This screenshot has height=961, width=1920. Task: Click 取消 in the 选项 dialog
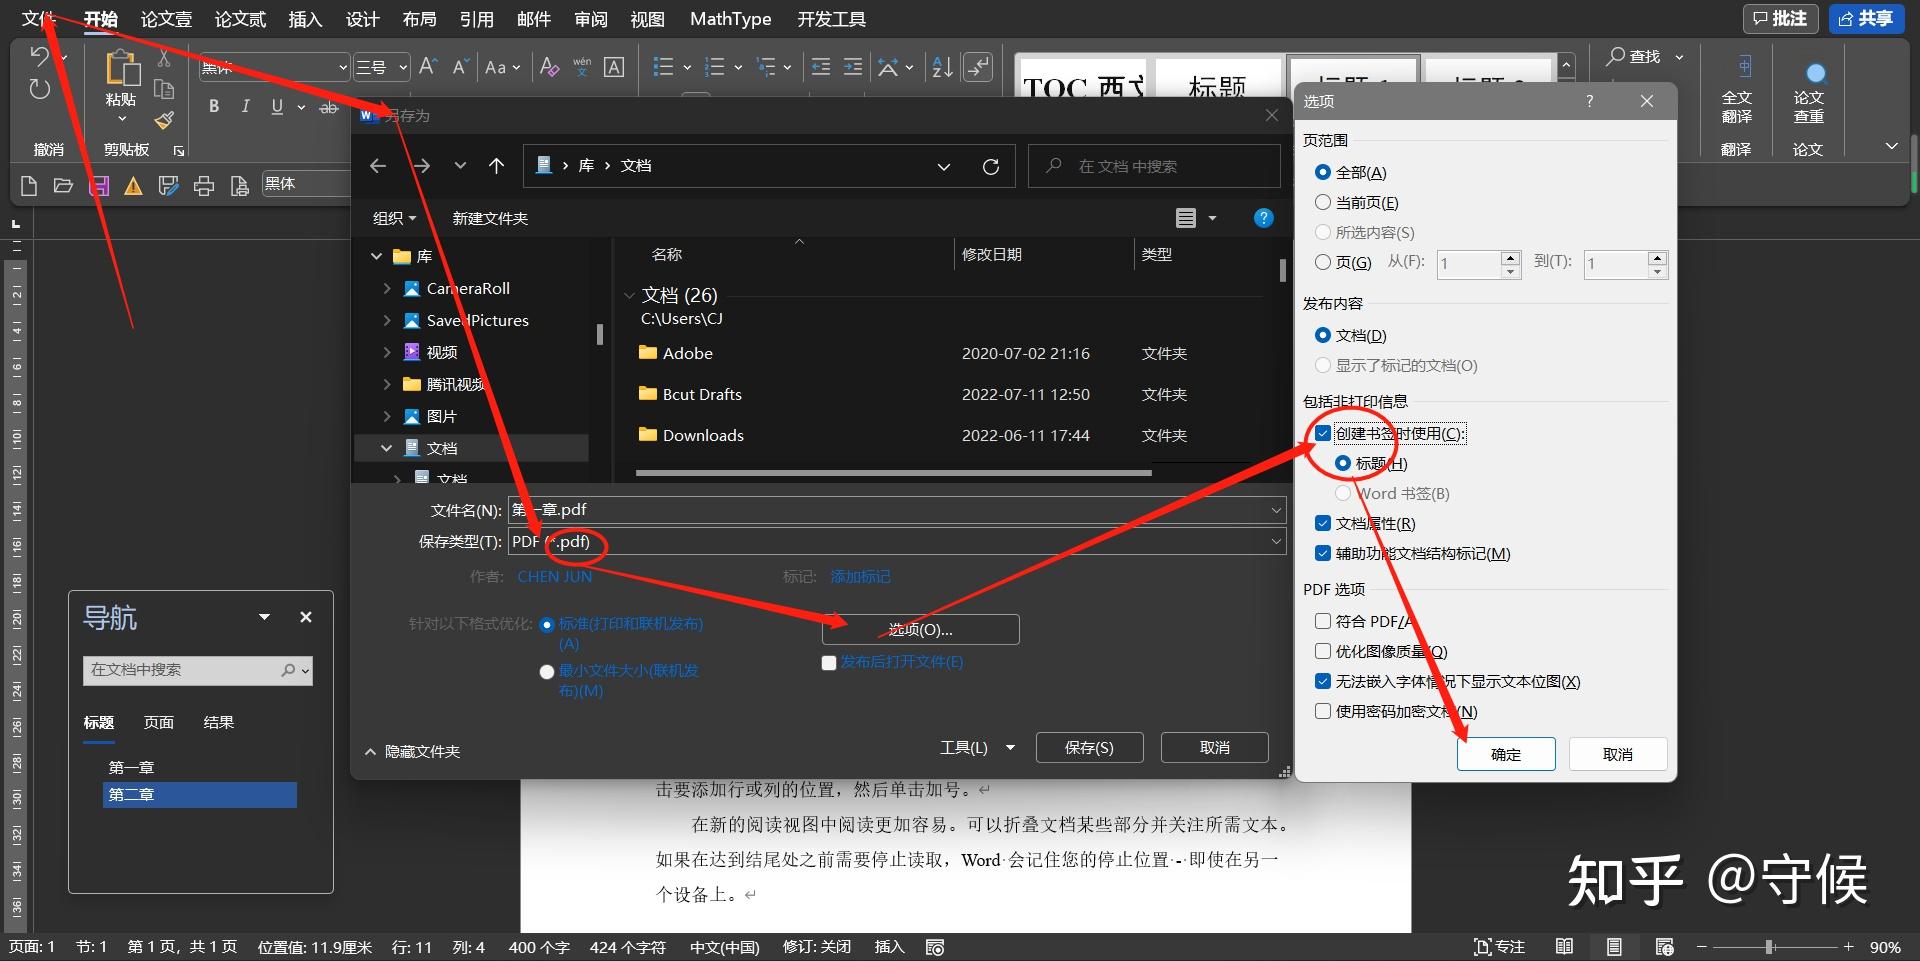pyautogui.click(x=1618, y=755)
